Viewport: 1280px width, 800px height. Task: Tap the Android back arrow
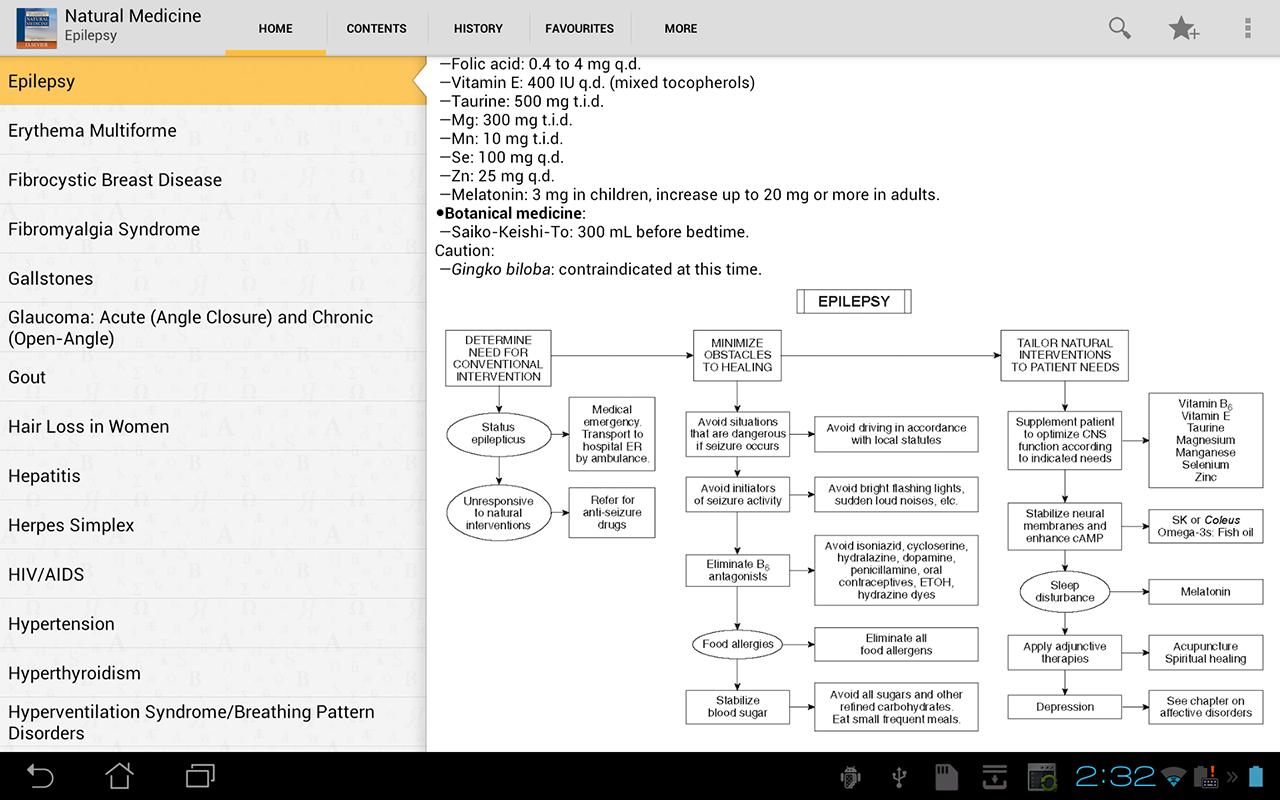click(40, 776)
